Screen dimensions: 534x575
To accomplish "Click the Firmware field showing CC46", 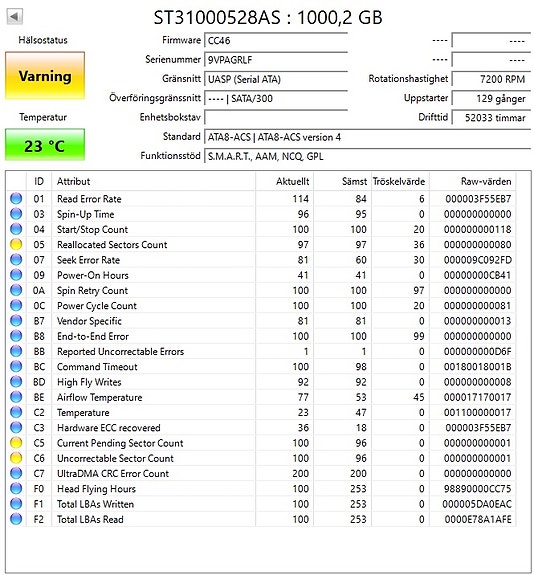I will tap(276, 40).
